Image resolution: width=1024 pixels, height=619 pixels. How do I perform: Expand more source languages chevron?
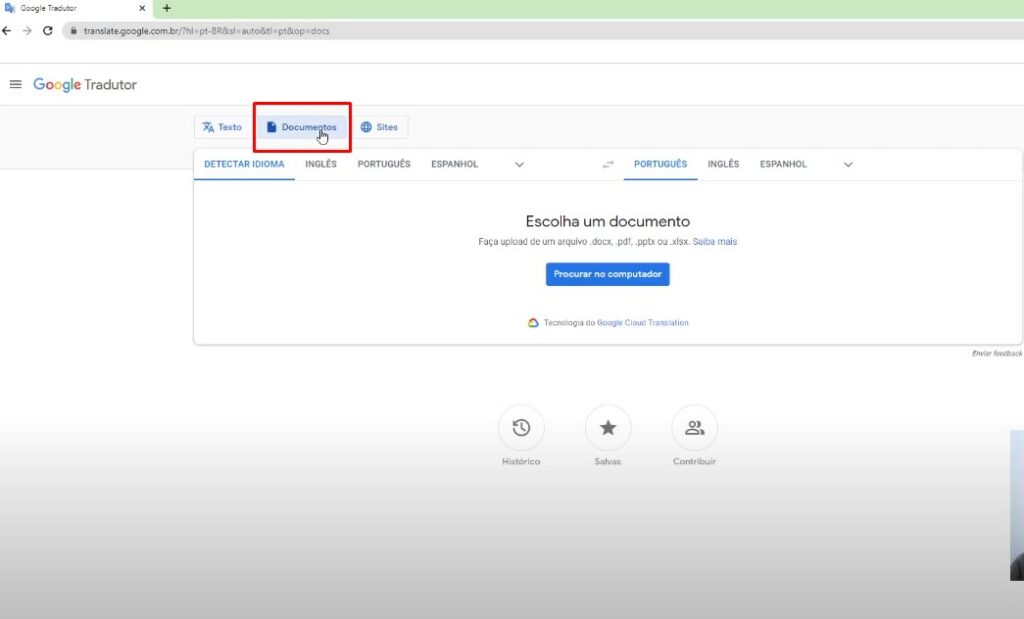point(519,164)
